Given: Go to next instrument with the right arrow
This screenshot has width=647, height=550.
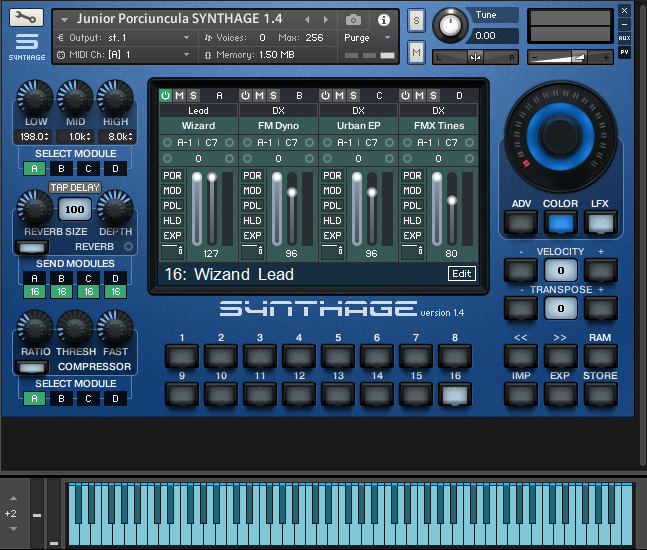Looking at the screenshot, I should tap(326, 19).
